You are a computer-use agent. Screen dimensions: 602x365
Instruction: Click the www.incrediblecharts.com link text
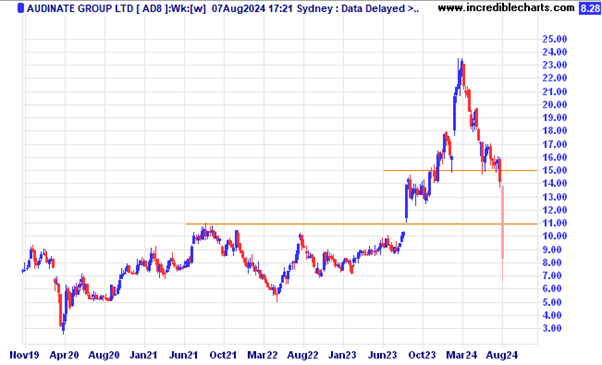(506, 8)
